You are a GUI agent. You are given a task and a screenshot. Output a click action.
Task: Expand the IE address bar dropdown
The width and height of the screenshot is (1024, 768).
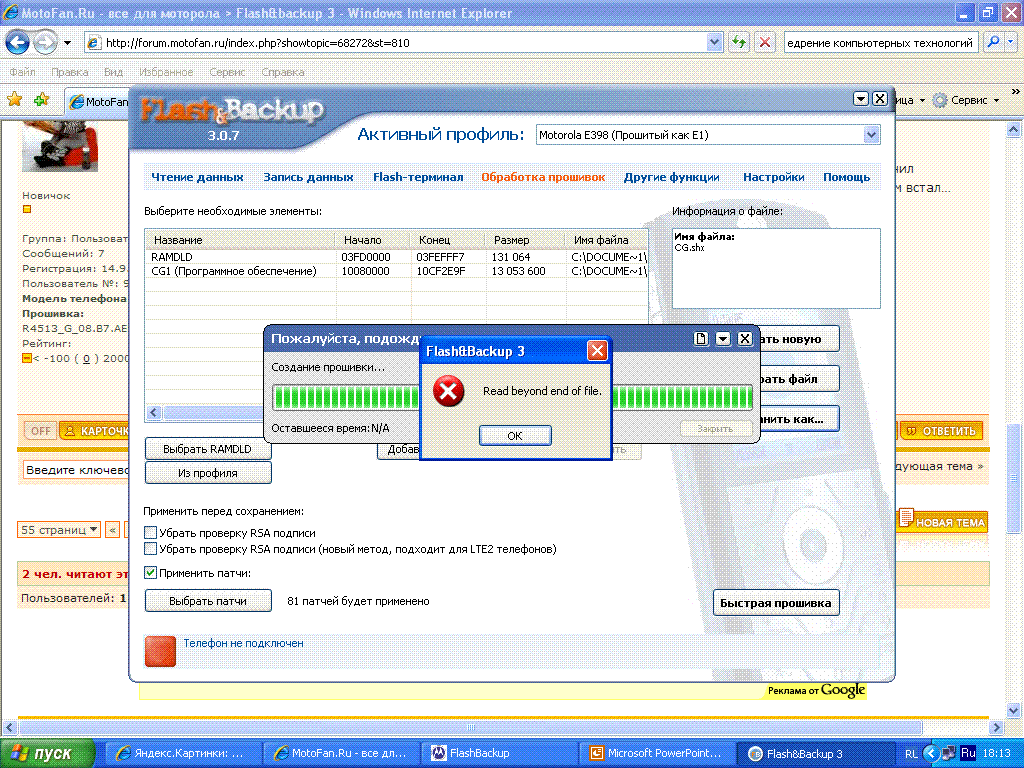(714, 42)
